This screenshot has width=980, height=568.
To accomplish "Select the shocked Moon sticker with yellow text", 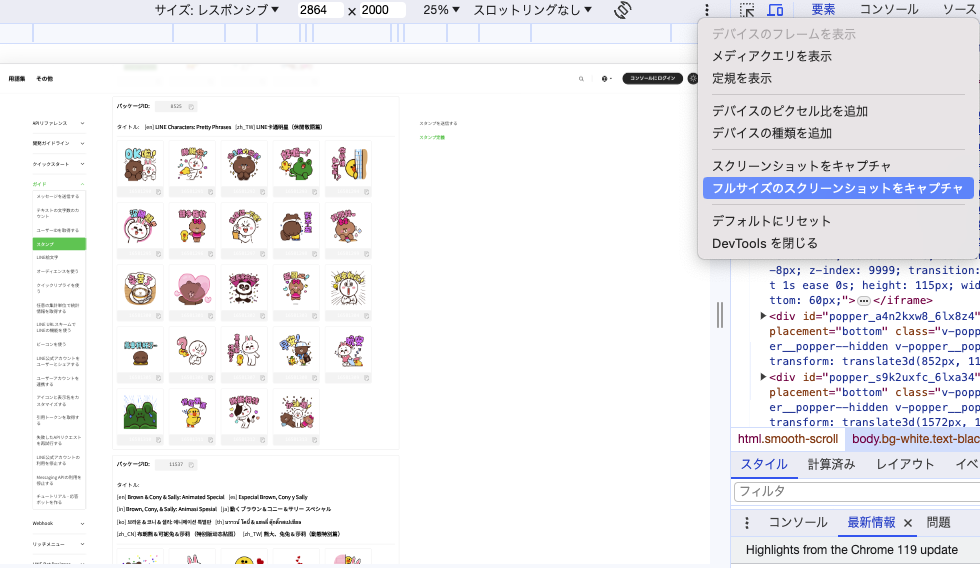I will point(348,287).
